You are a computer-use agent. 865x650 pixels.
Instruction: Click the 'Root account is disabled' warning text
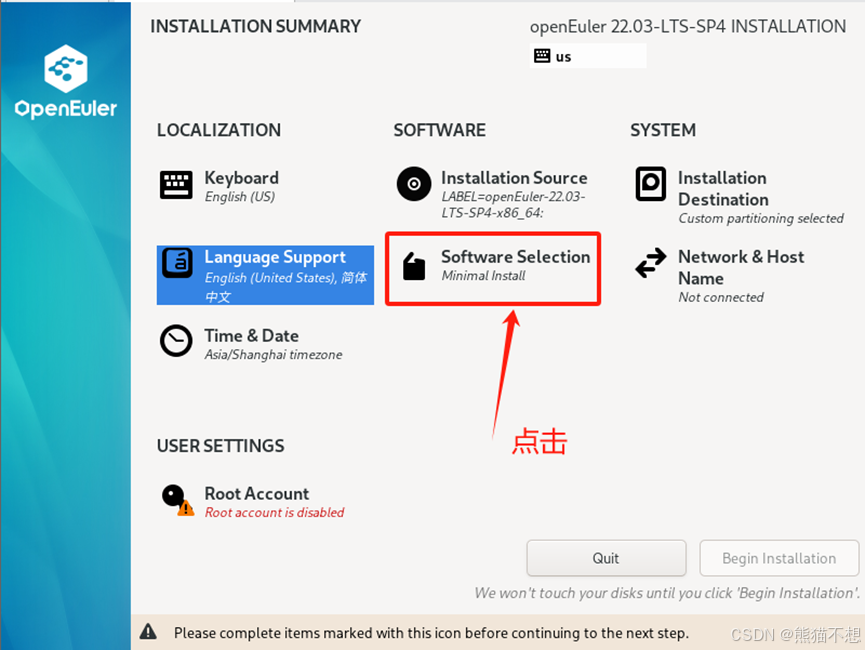(273, 513)
